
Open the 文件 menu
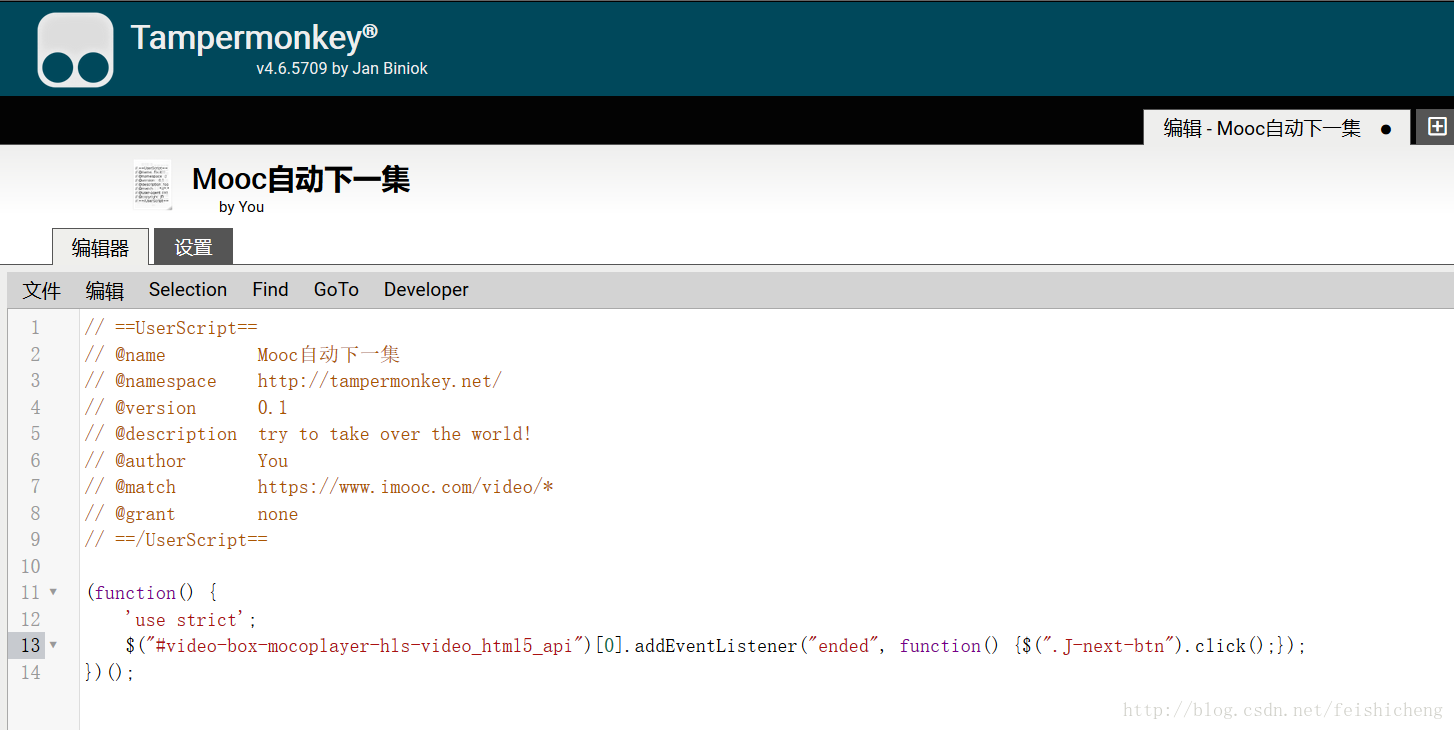pos(42,290)
